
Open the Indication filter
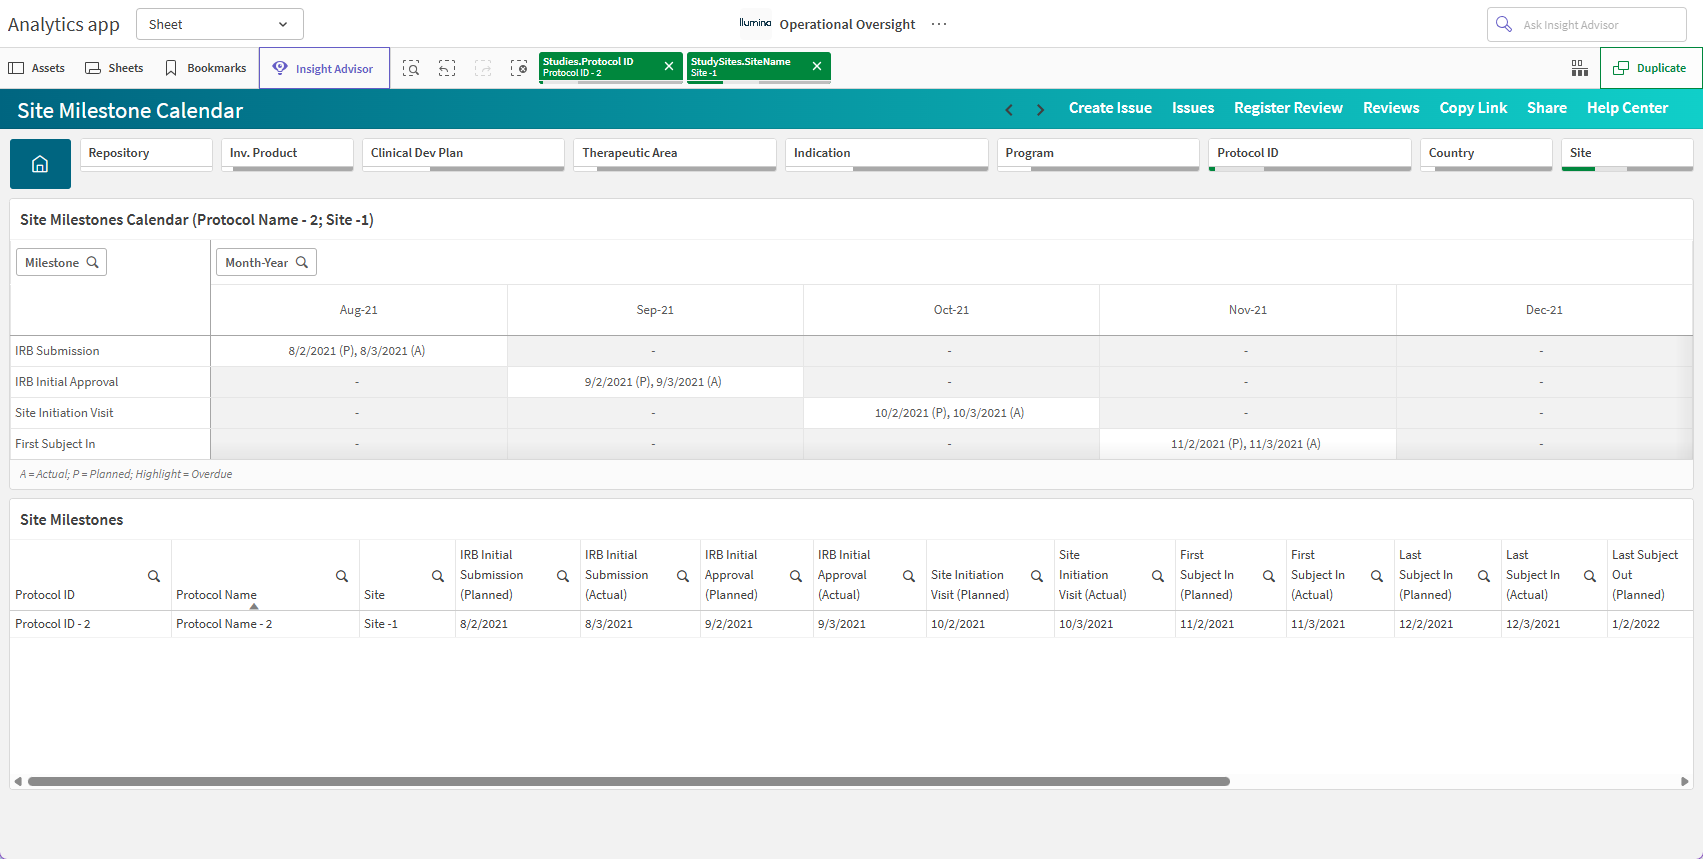(886, 154)
